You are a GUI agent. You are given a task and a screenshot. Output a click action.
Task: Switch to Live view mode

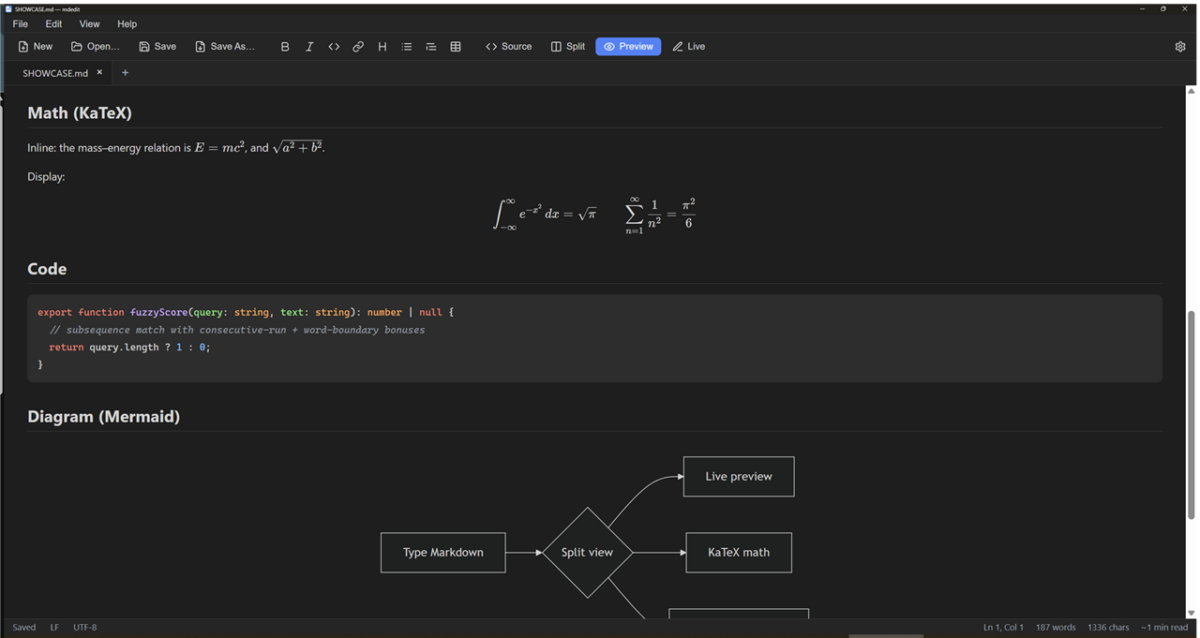[x=688, y=46]
